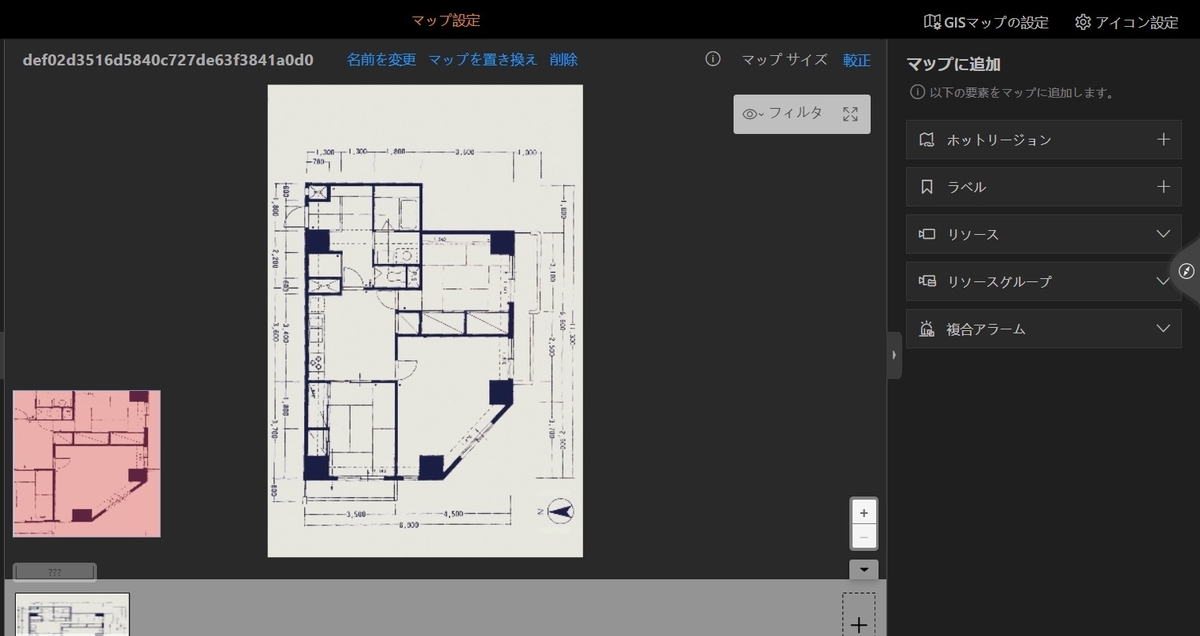Open the フィルタ dropdown label
1200x636 pixels.
click(x=795, y=114)
